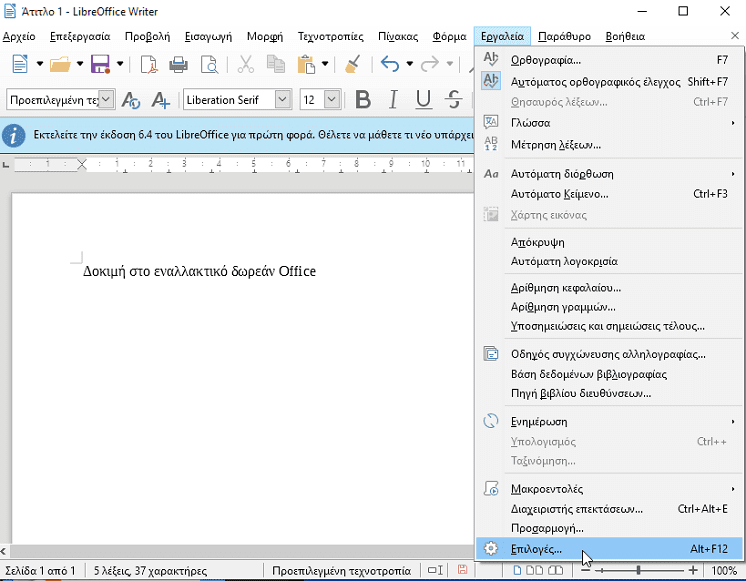Click 100% zoom level in status bar

[x=724, y=570]
